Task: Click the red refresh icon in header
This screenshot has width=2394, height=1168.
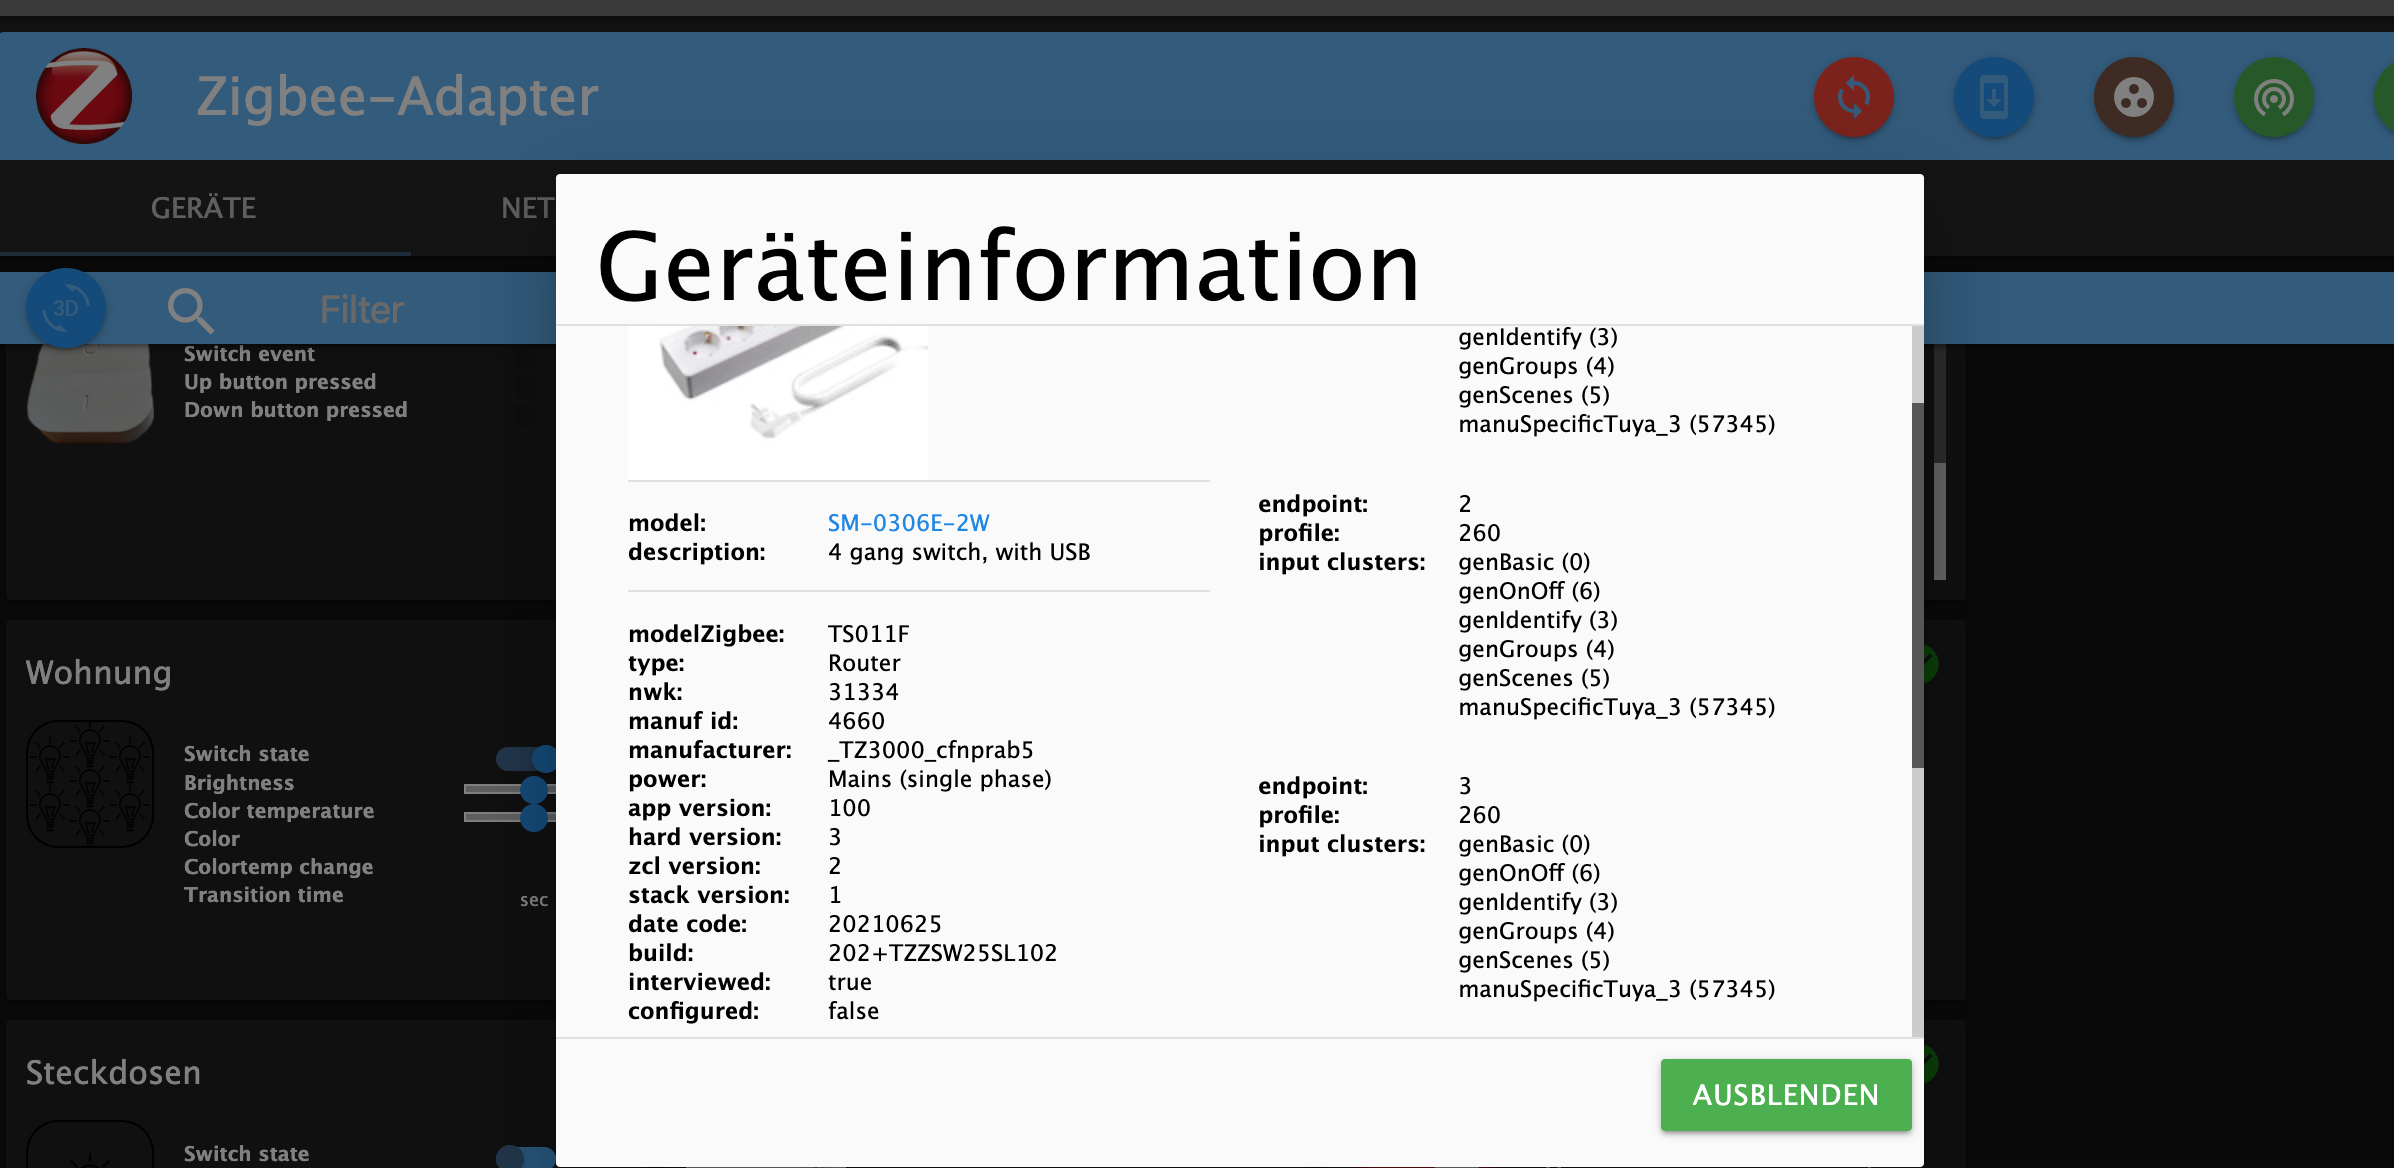Action: [x=1853, y=98]
